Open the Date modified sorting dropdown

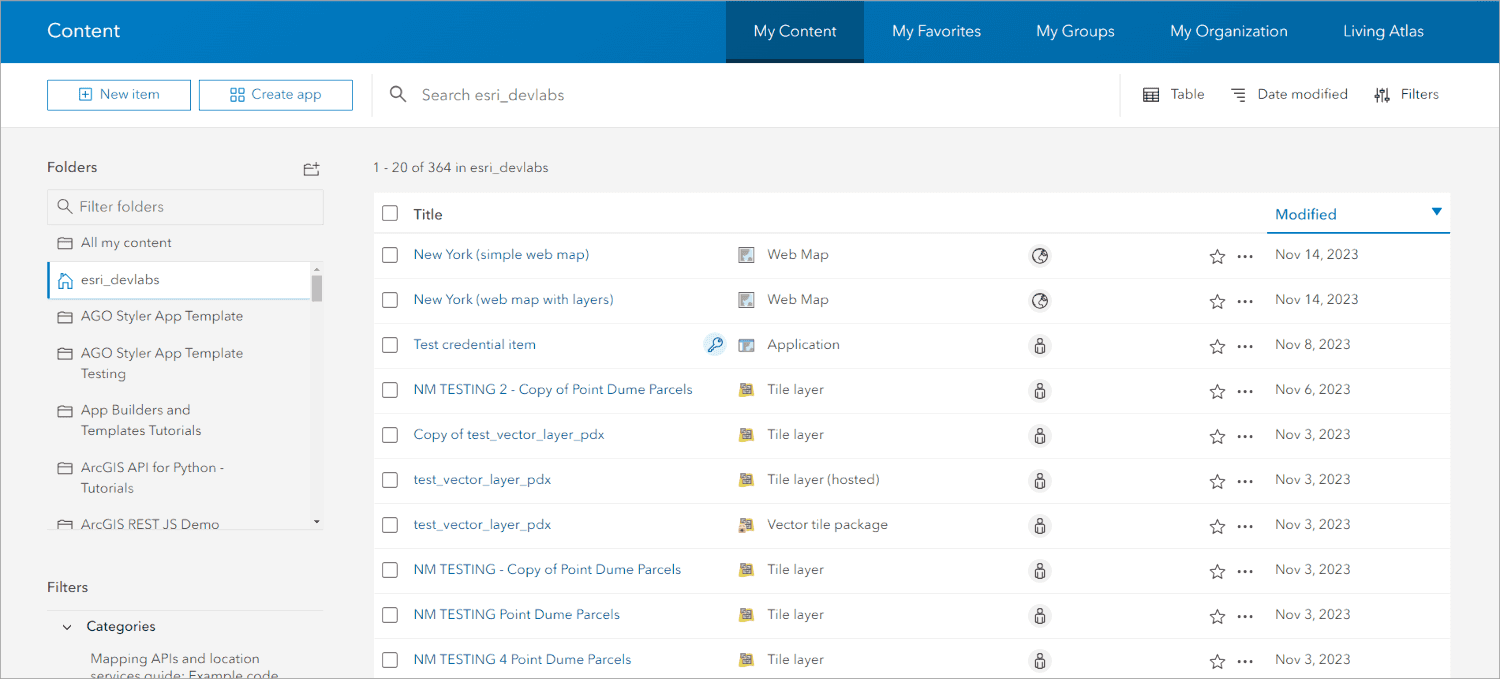tap(1288, 93)
